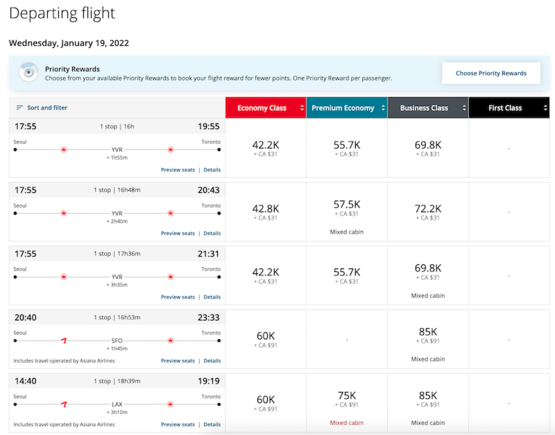Click SFO stopover label
This screenshot has height=435, width=555.
pos(117,340)
